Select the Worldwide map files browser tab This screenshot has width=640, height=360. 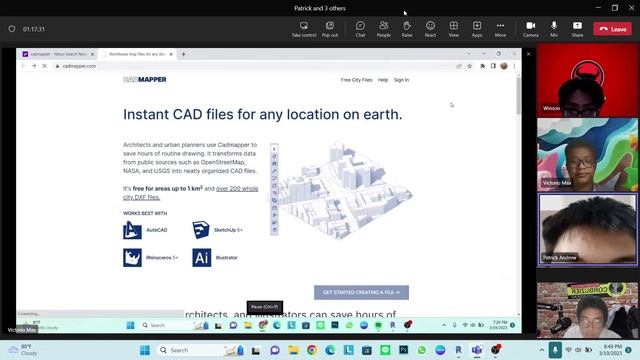pyautogui.click(x=138, y=54)
